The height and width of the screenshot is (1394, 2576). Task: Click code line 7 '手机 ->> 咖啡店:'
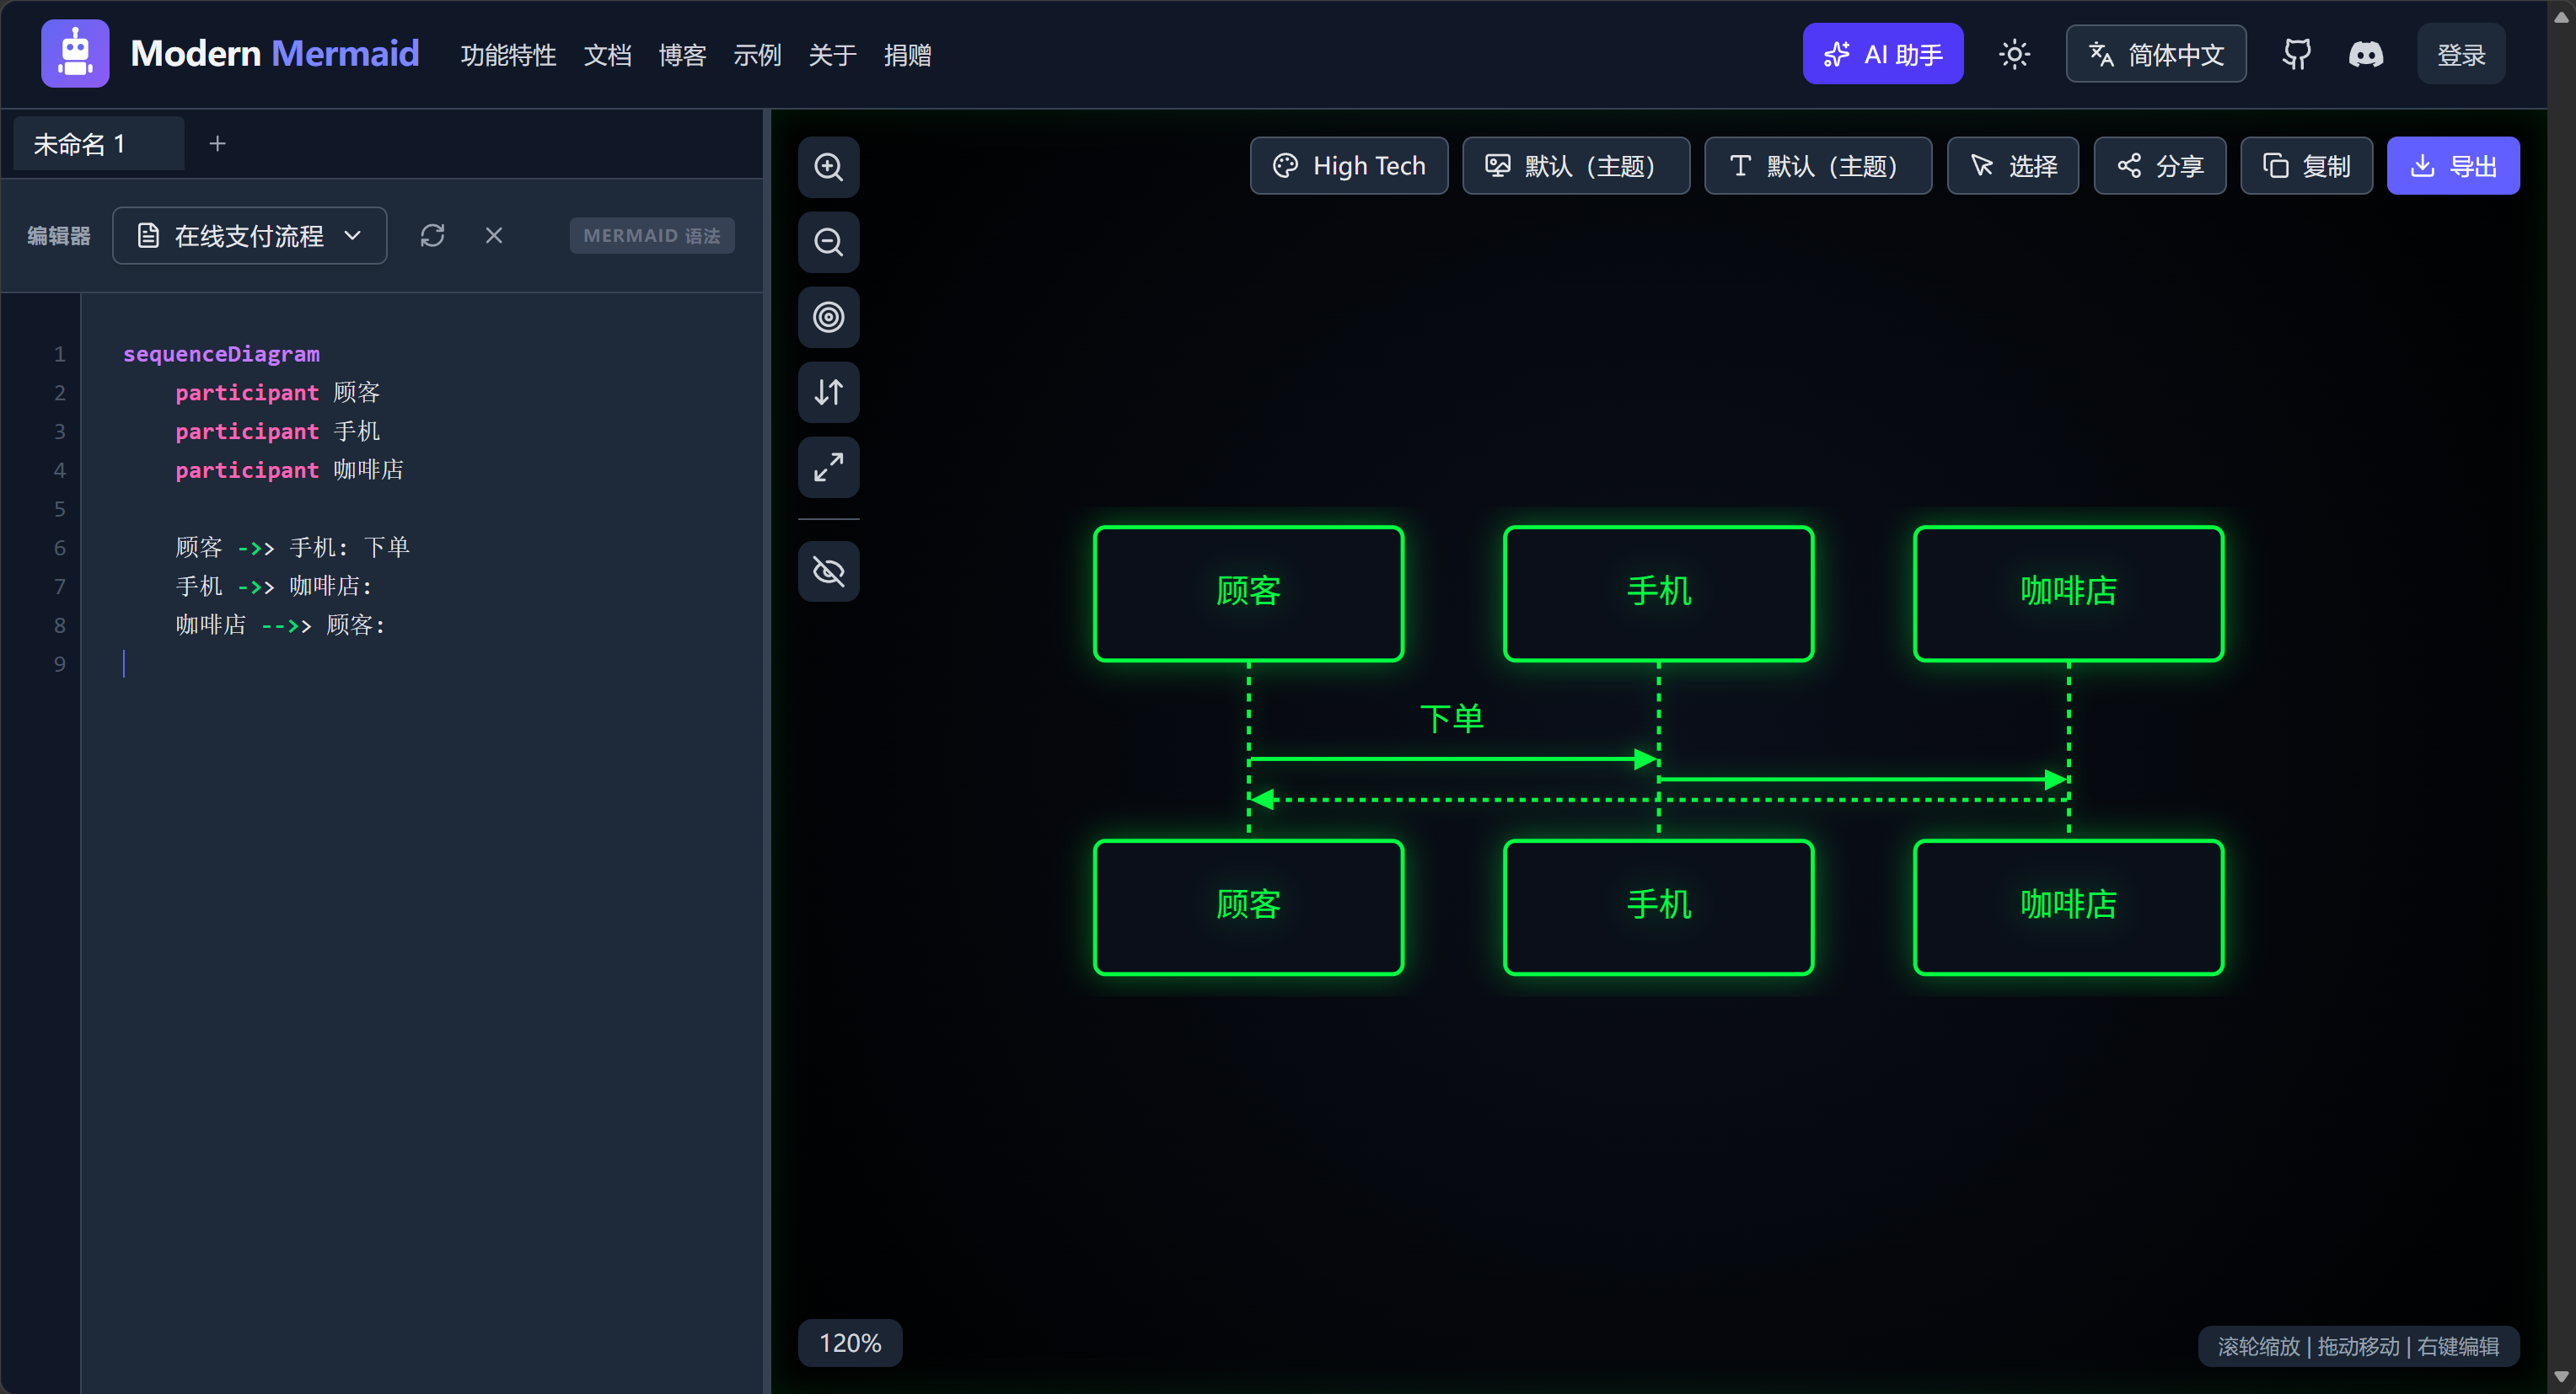tap(274, 587)
